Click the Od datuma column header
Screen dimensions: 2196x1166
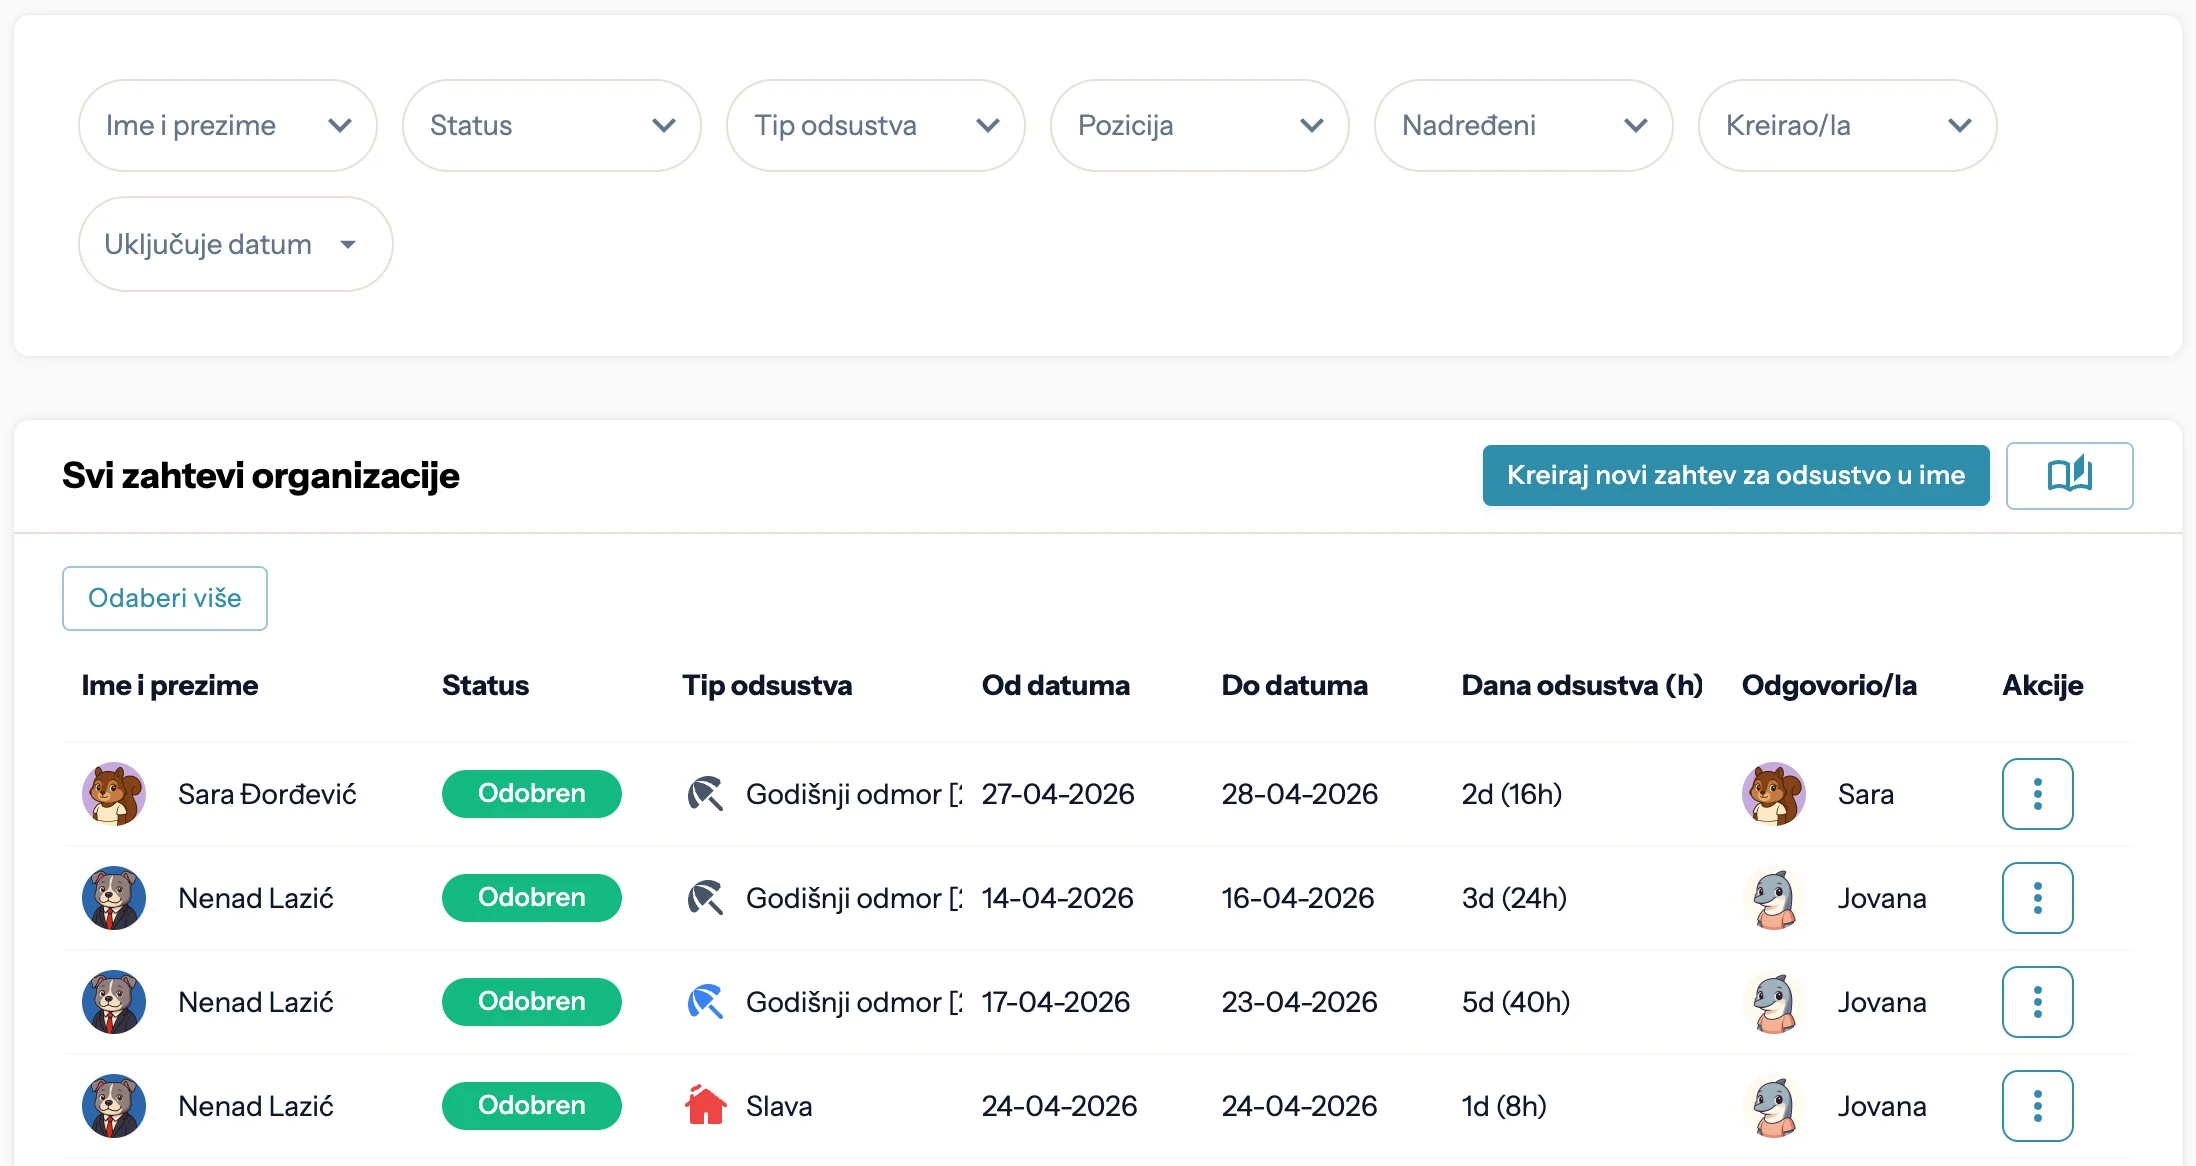point(1055,686)
